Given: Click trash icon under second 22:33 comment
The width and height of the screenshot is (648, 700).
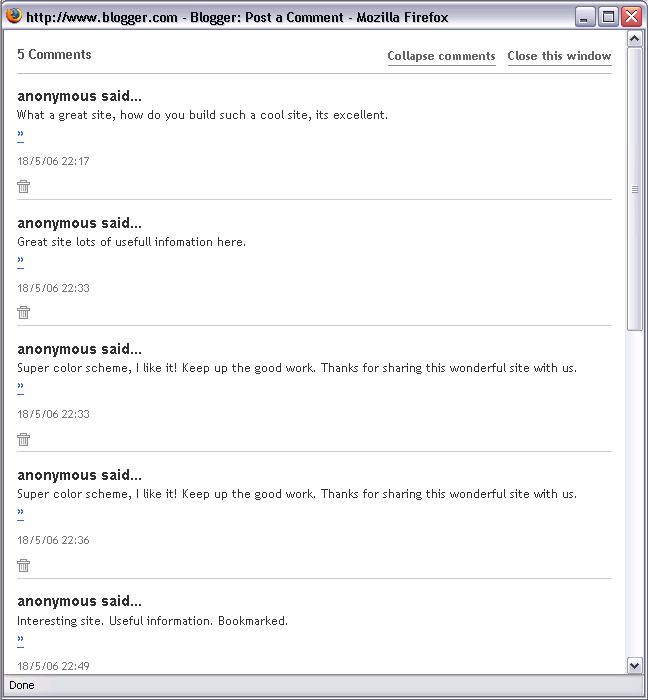Looking at the screenshot, I should 24,439.
